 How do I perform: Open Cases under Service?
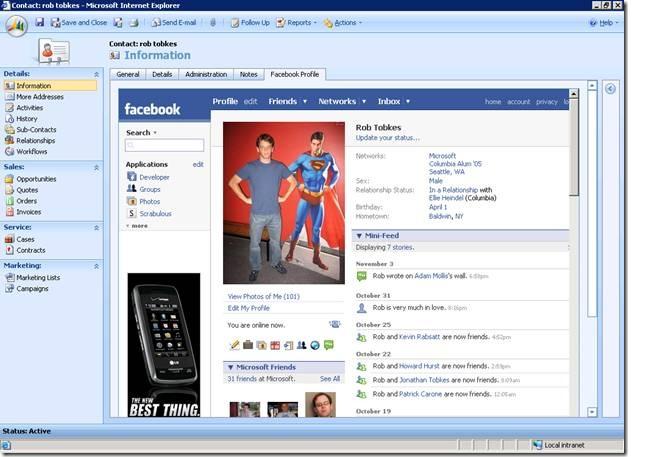pyautogui.click(x=25, y=239)
